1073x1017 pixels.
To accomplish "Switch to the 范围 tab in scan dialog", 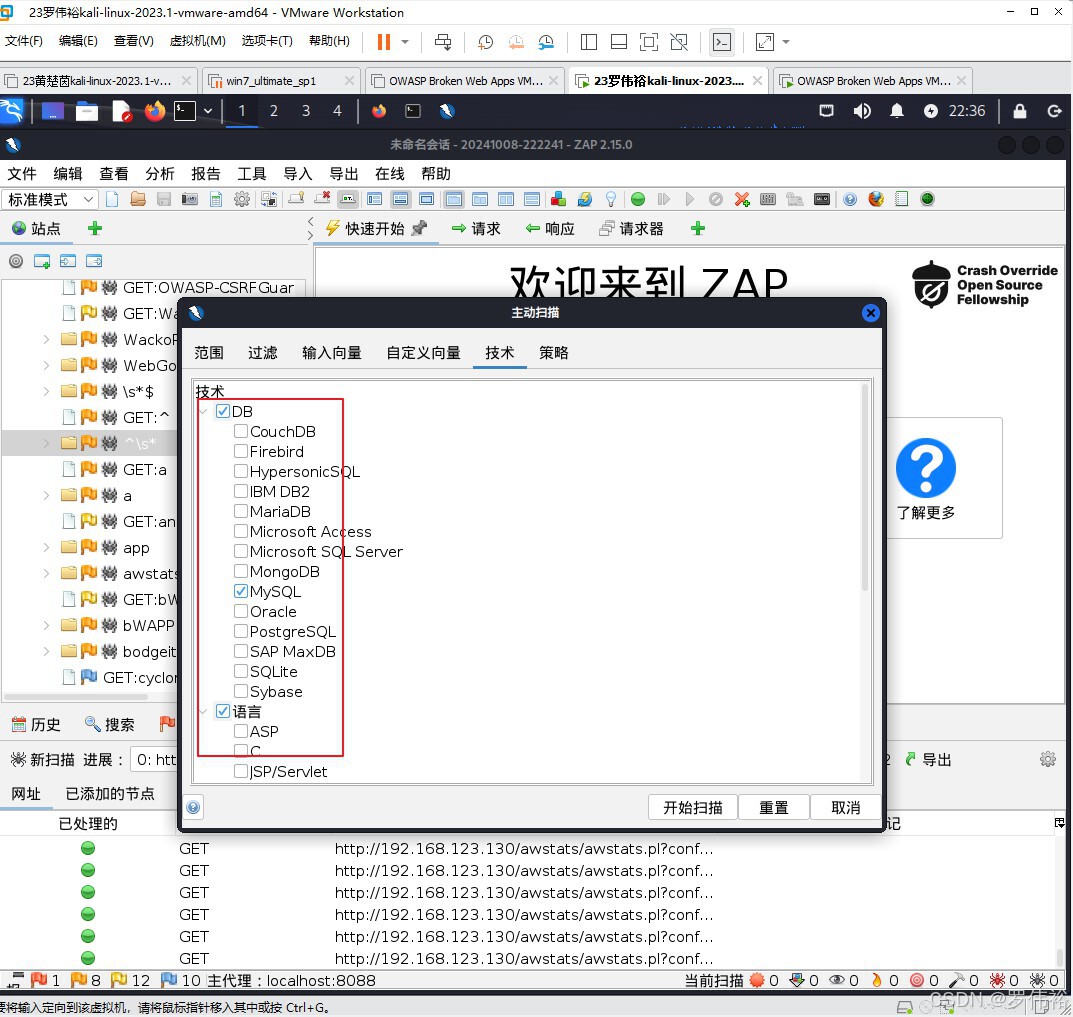I will click(x=209, y=353).
